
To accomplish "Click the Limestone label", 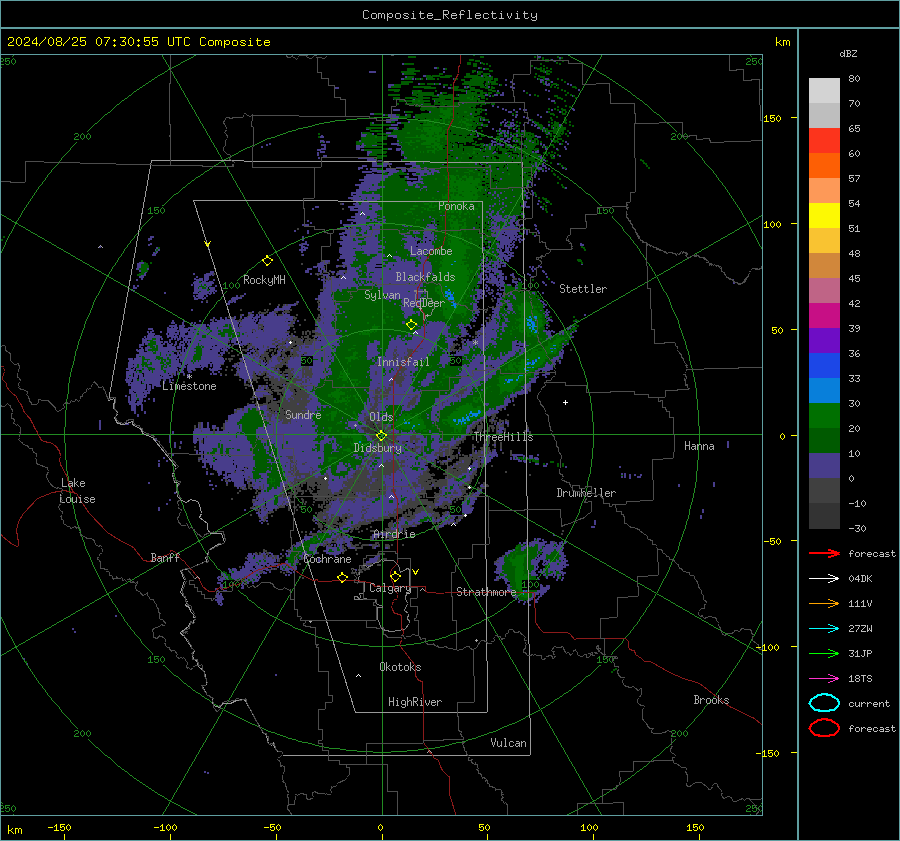I will click(189, 386).
